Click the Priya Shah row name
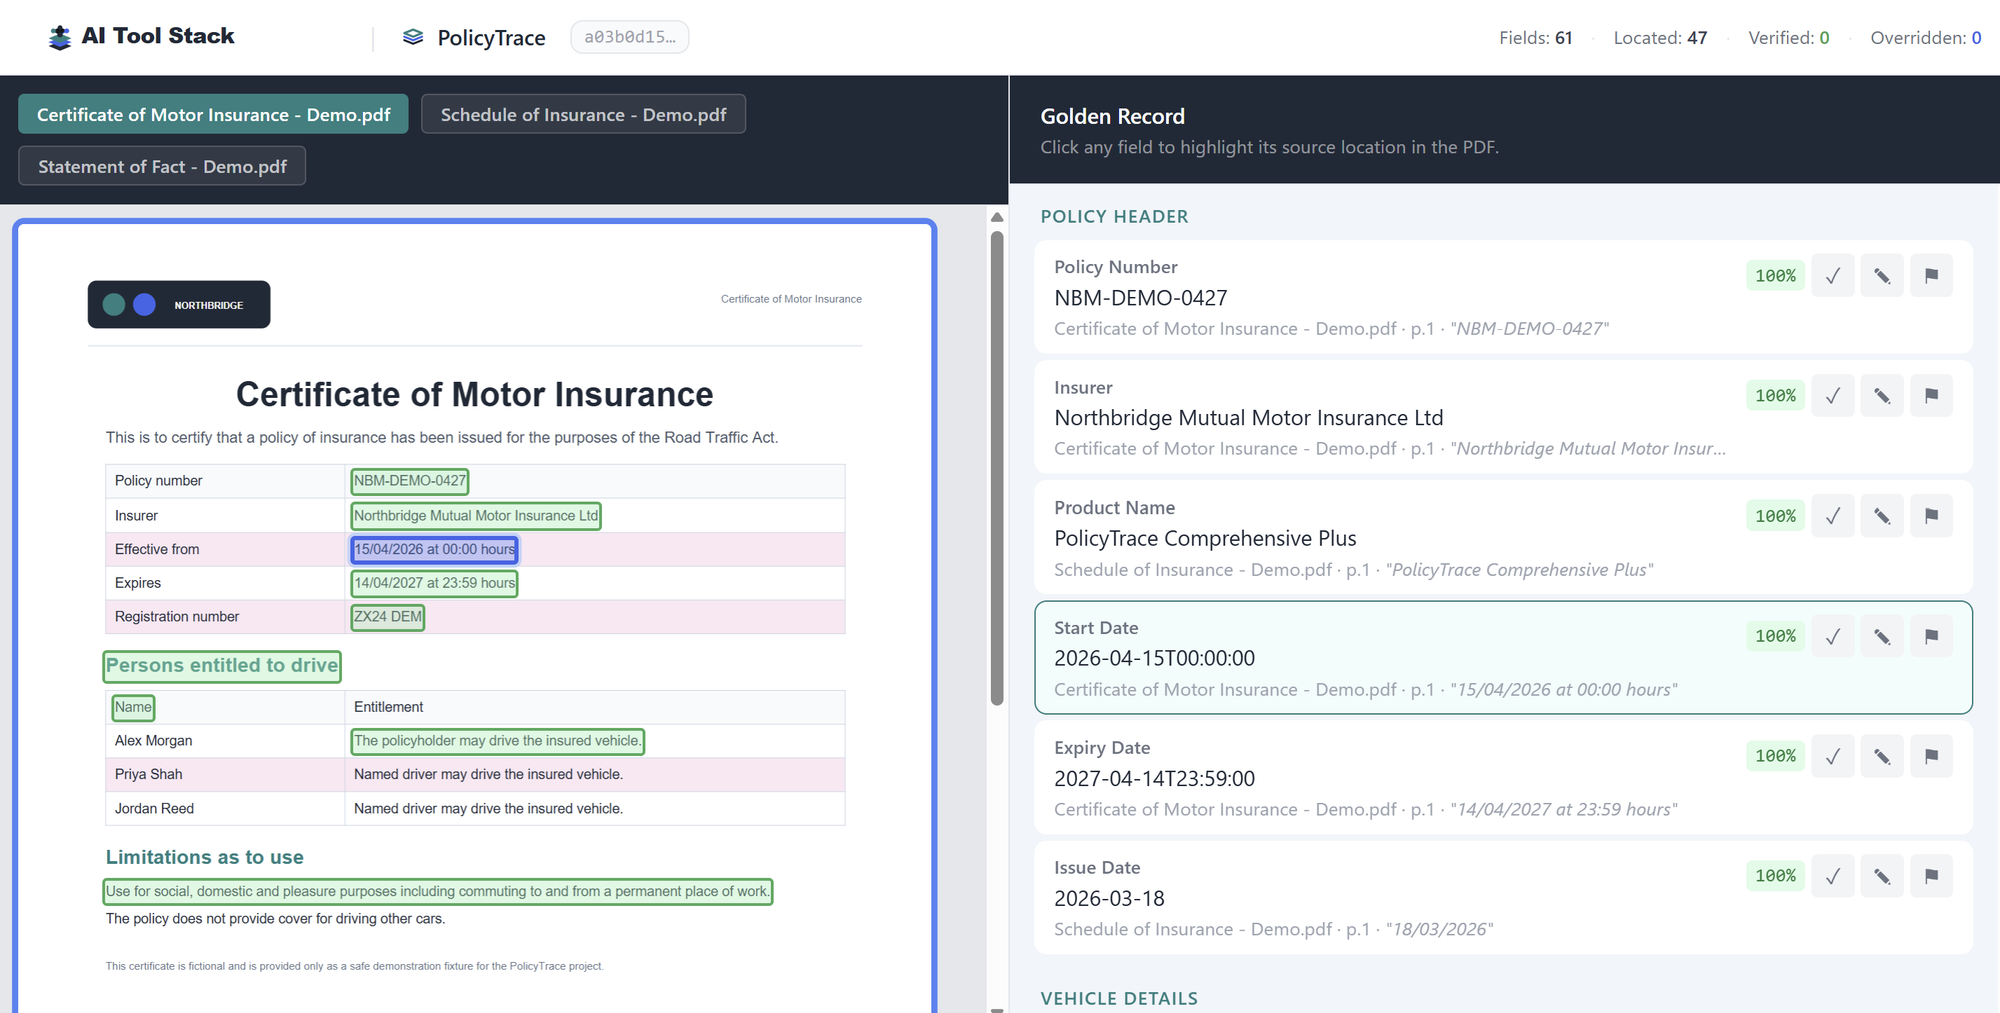This screenshot has height=1013, width=2000. pos(149,774)
